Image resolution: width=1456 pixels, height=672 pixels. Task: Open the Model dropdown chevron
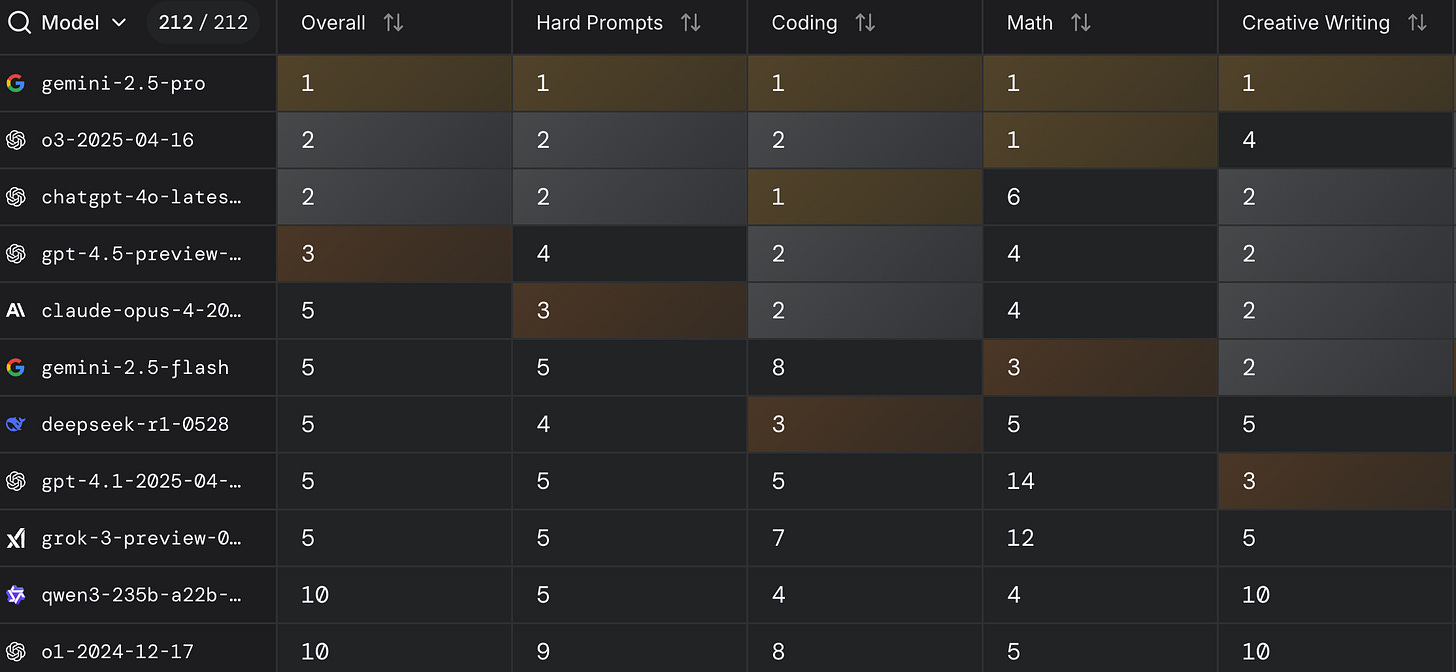pos(119,22)
